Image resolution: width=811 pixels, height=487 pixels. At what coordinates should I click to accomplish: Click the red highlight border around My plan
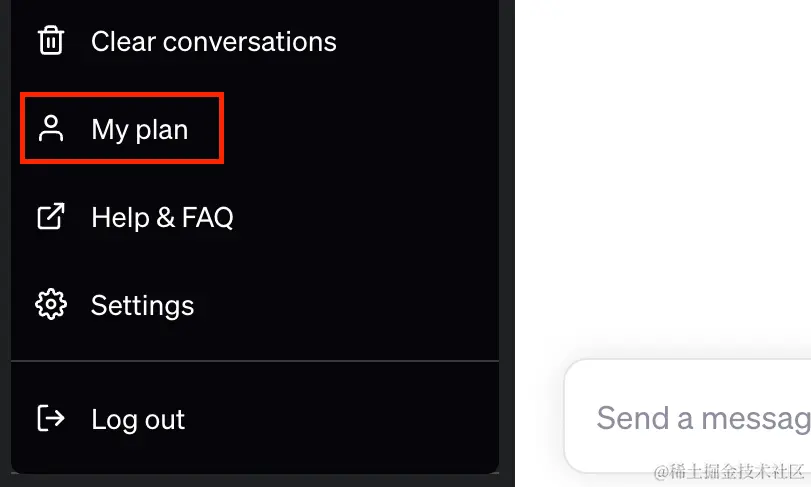click(122, 95)
